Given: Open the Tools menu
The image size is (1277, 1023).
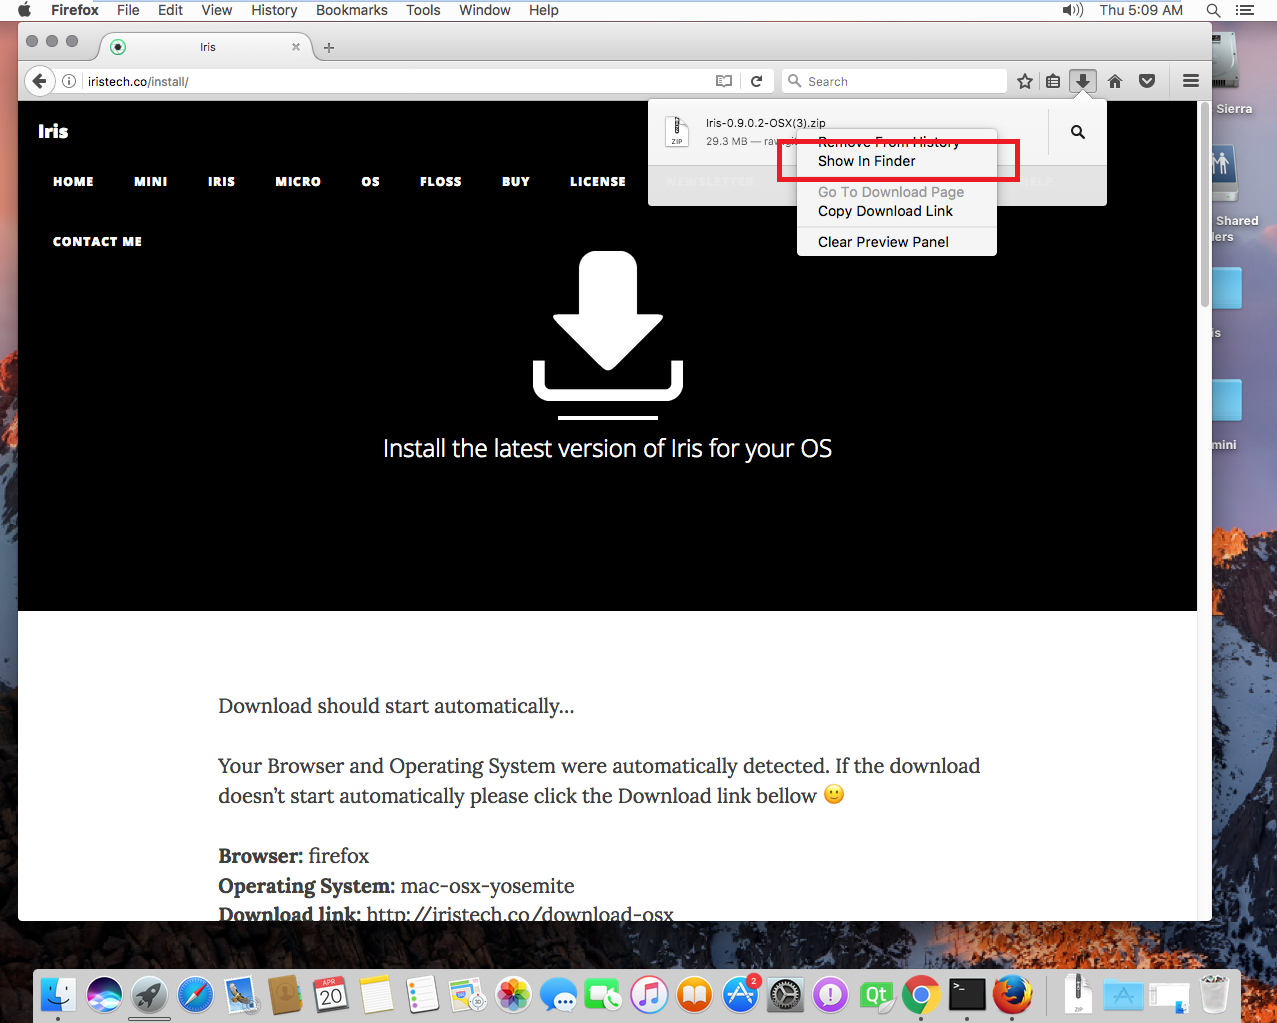Looking at the screenshot, I should coord(423,10).
